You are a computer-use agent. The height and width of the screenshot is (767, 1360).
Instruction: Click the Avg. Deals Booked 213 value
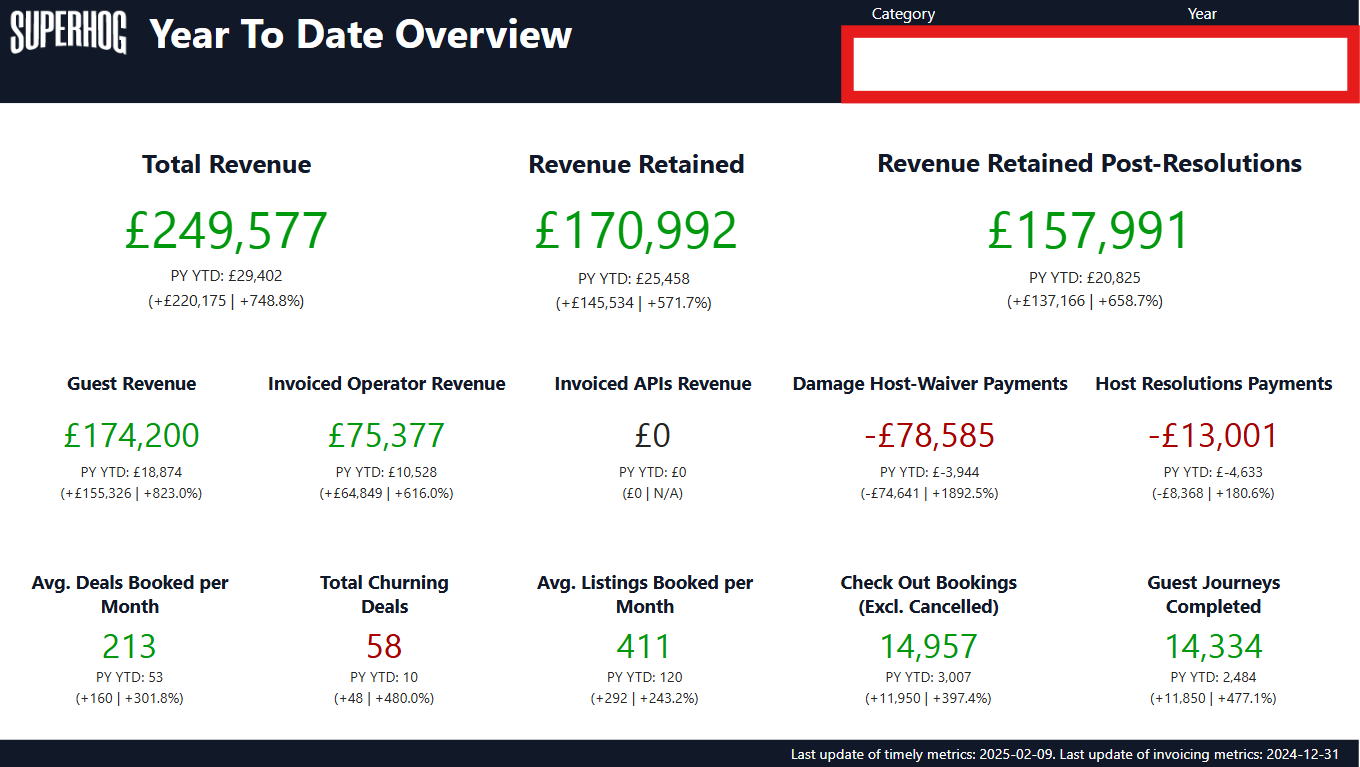[x=129, y=647]
